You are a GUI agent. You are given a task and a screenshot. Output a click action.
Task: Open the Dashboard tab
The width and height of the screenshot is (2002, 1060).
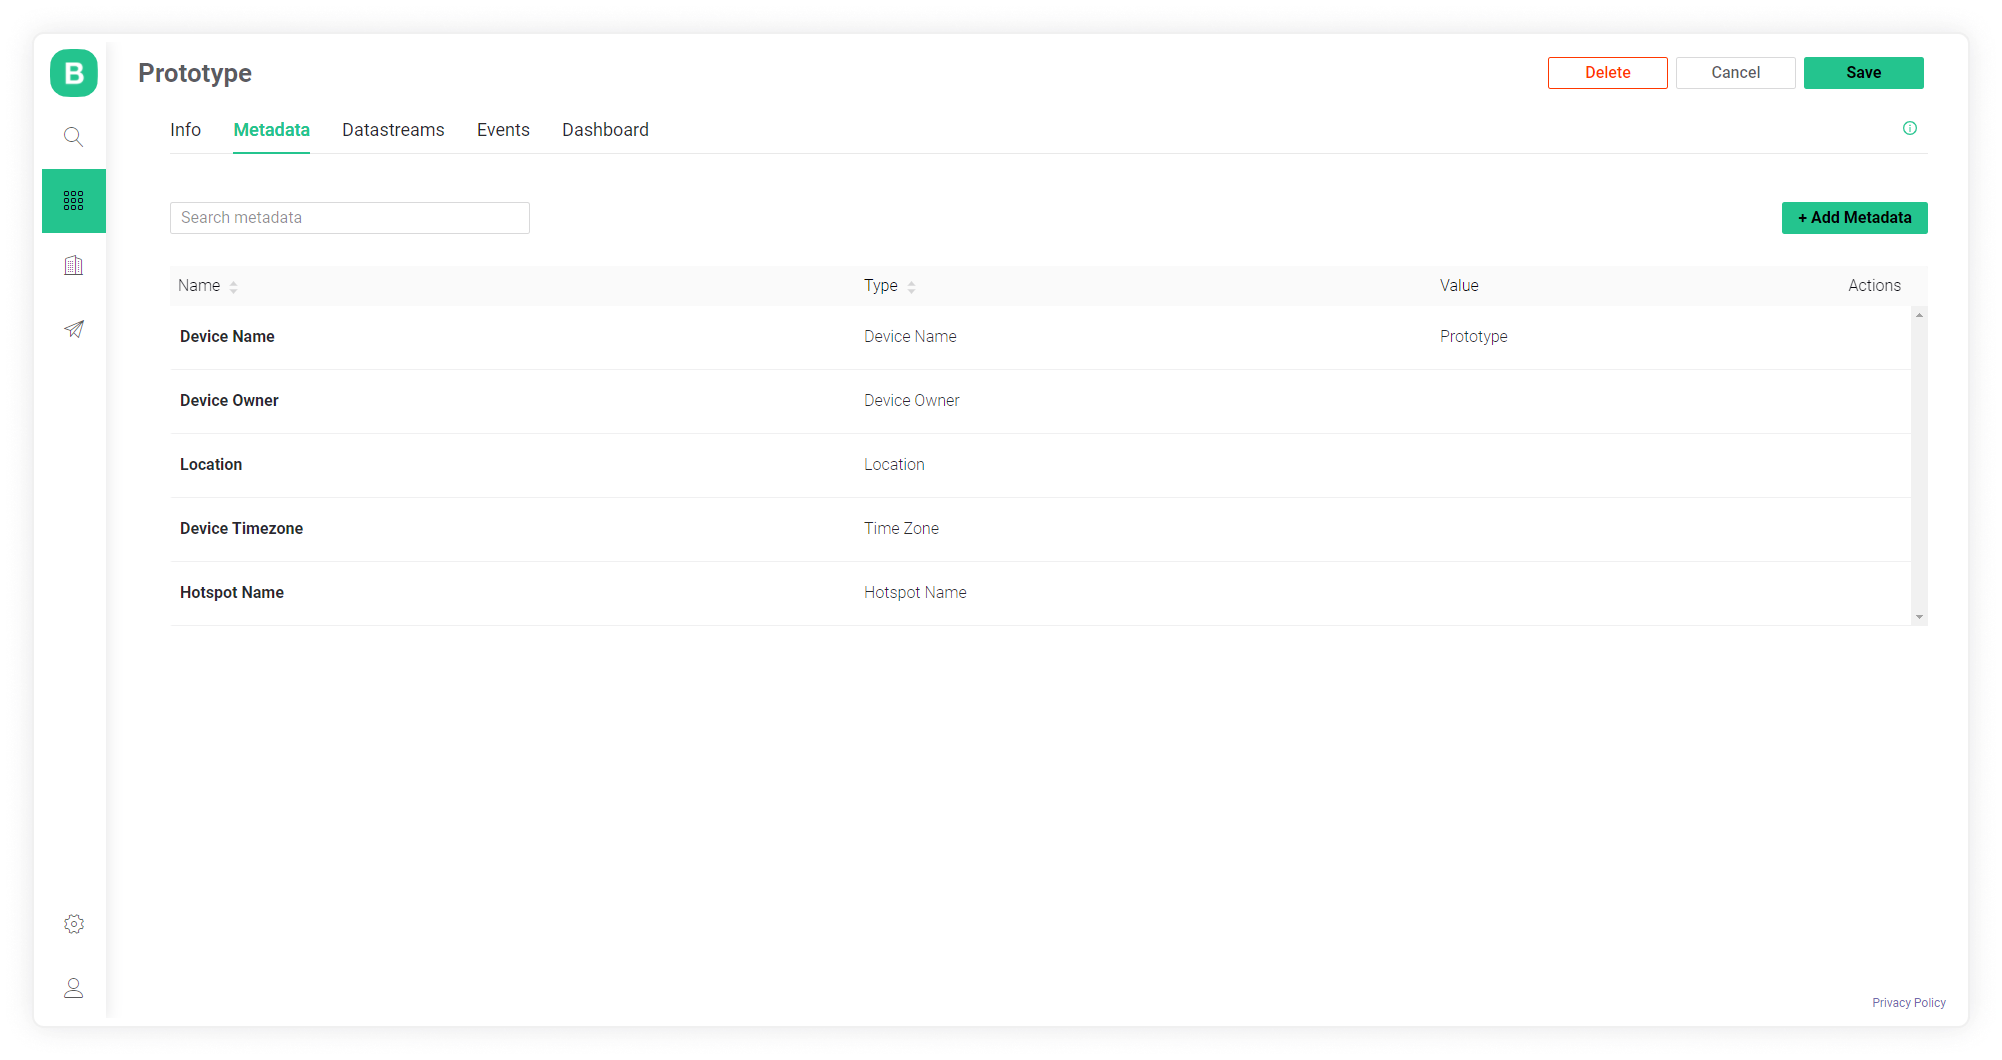[x=605, y=130]
